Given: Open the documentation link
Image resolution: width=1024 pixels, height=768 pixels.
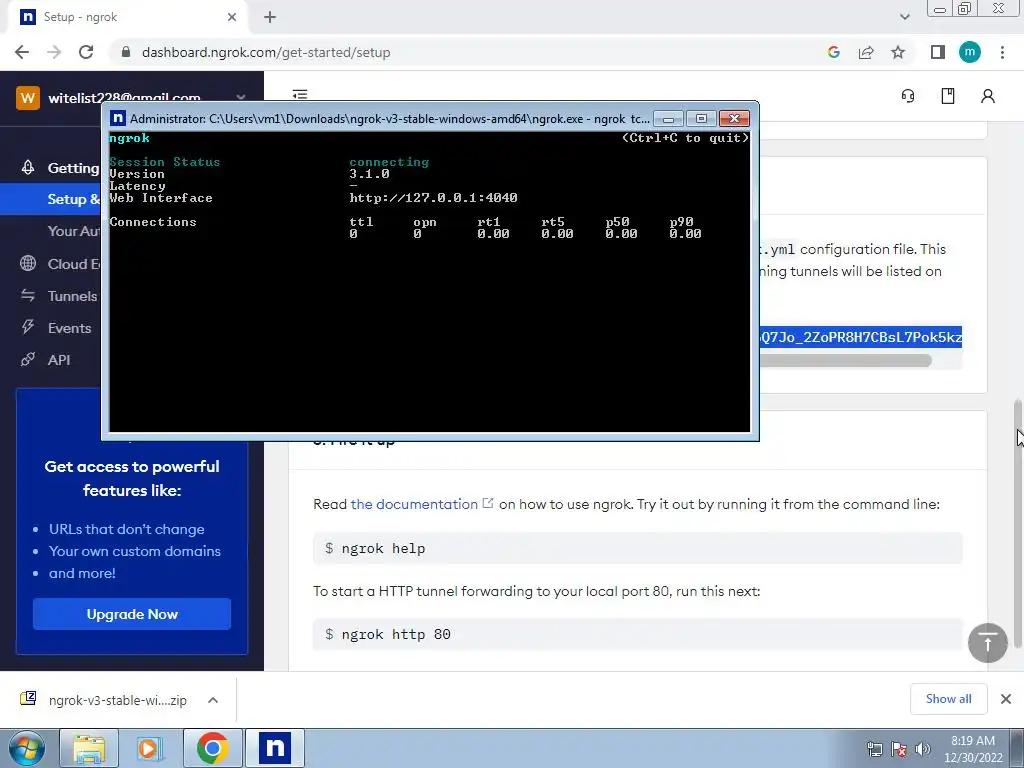Looking at the screenshot, I should (414, 504).
